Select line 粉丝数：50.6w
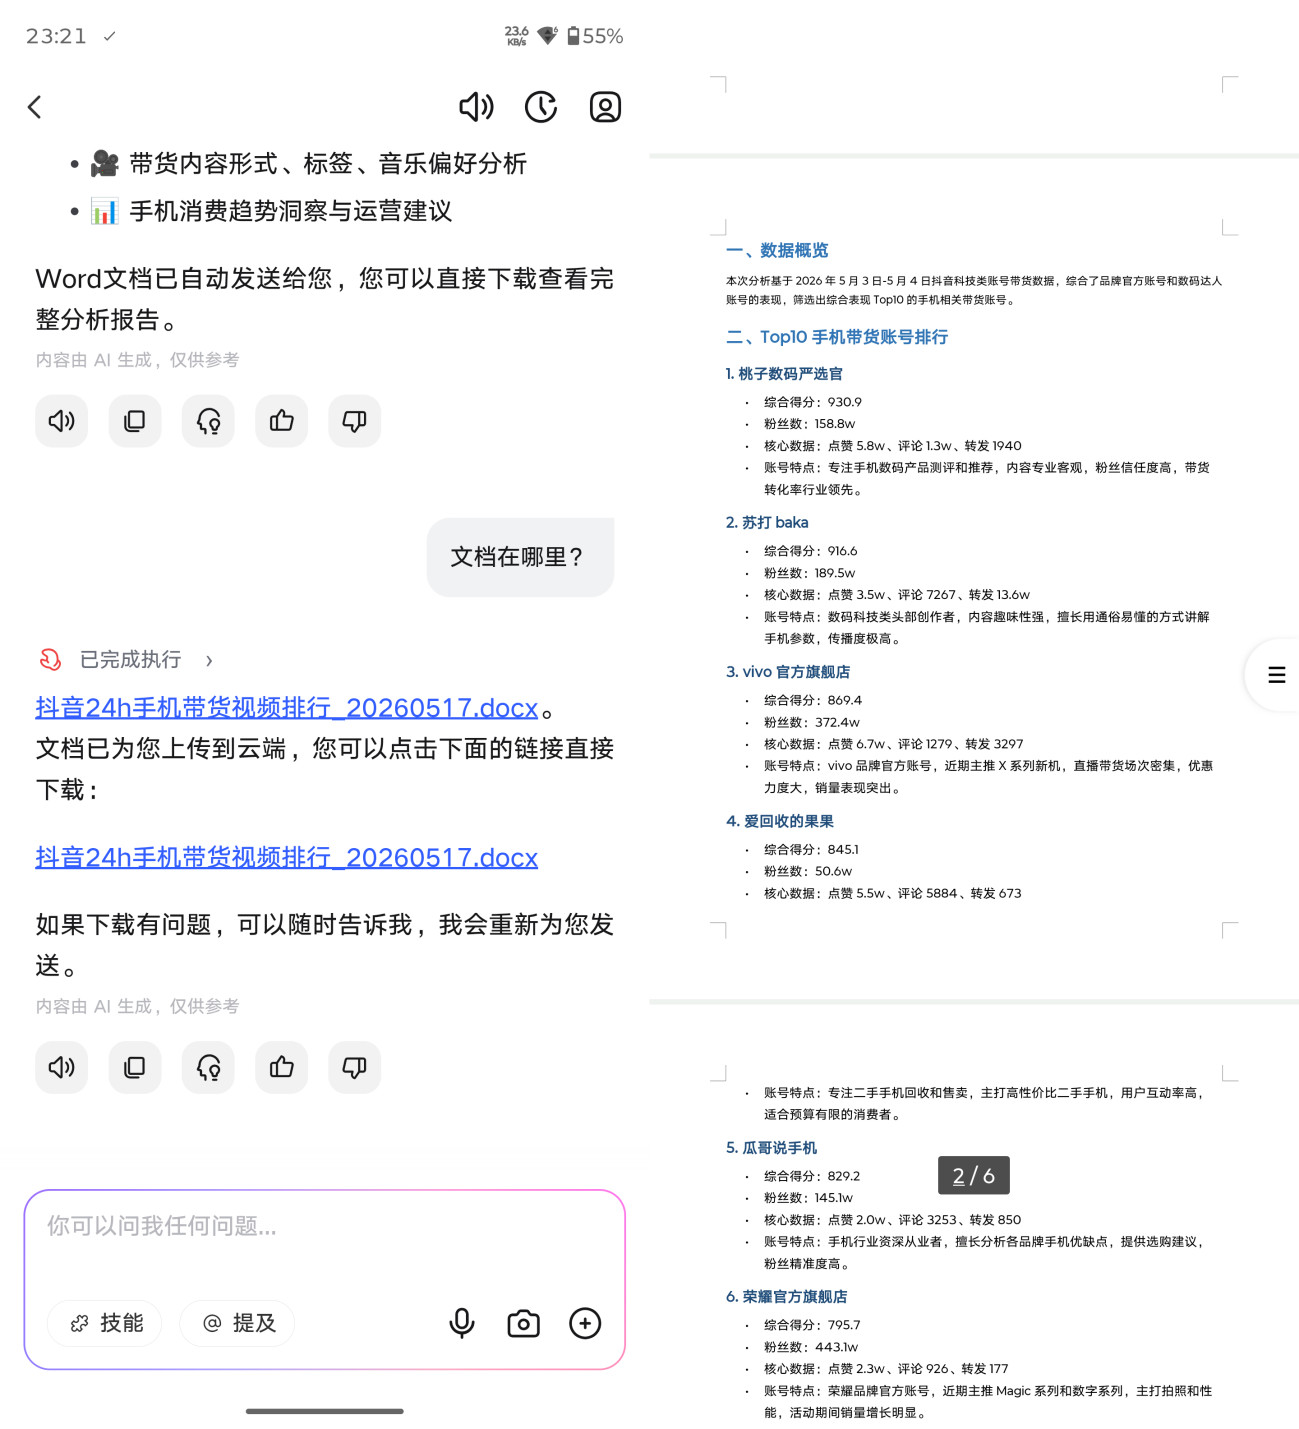The height and width of the screenshot is (1429, 1299). pyautogui.click(x=808, y=871)
